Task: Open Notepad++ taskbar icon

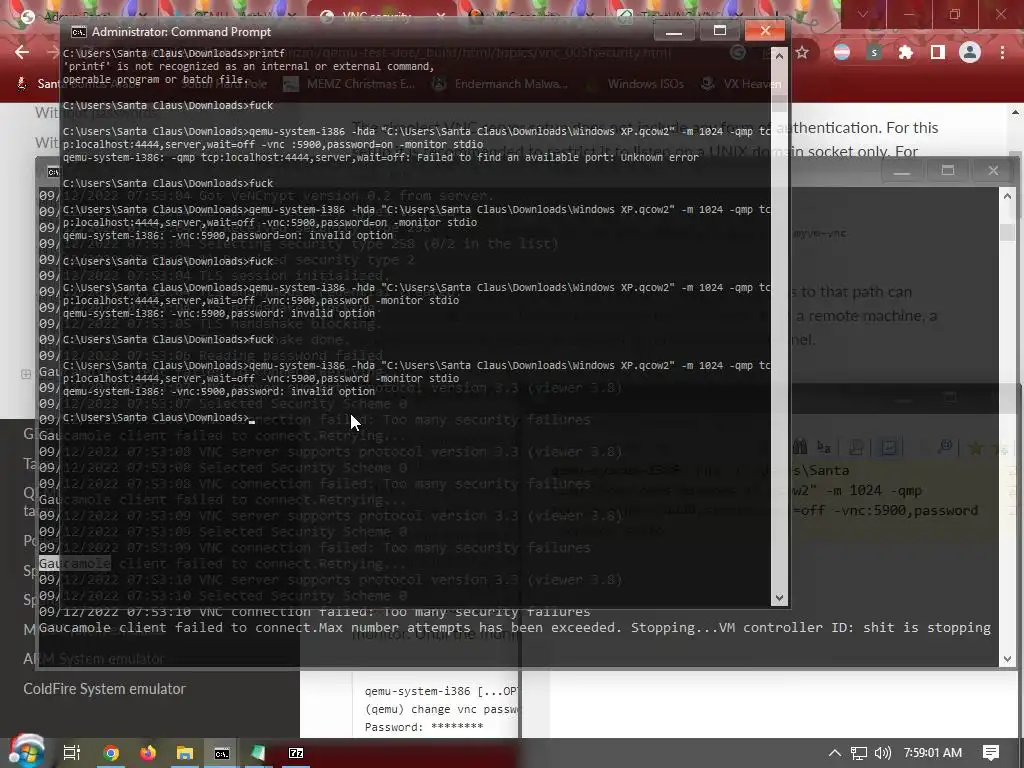Action: [x=259, y=753]
